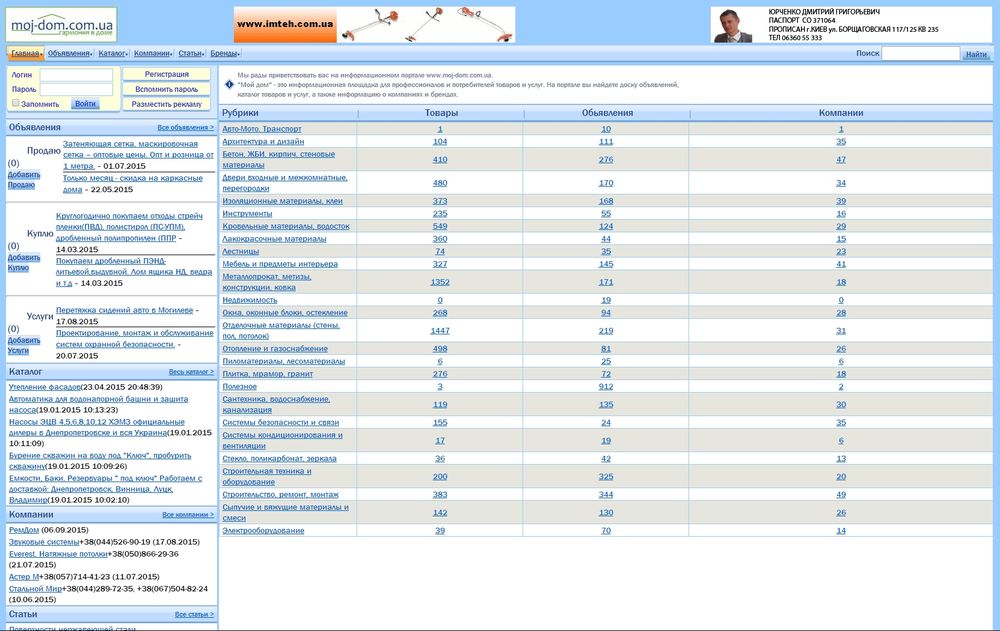Open the Стальной Мир company link

[35, 588]
